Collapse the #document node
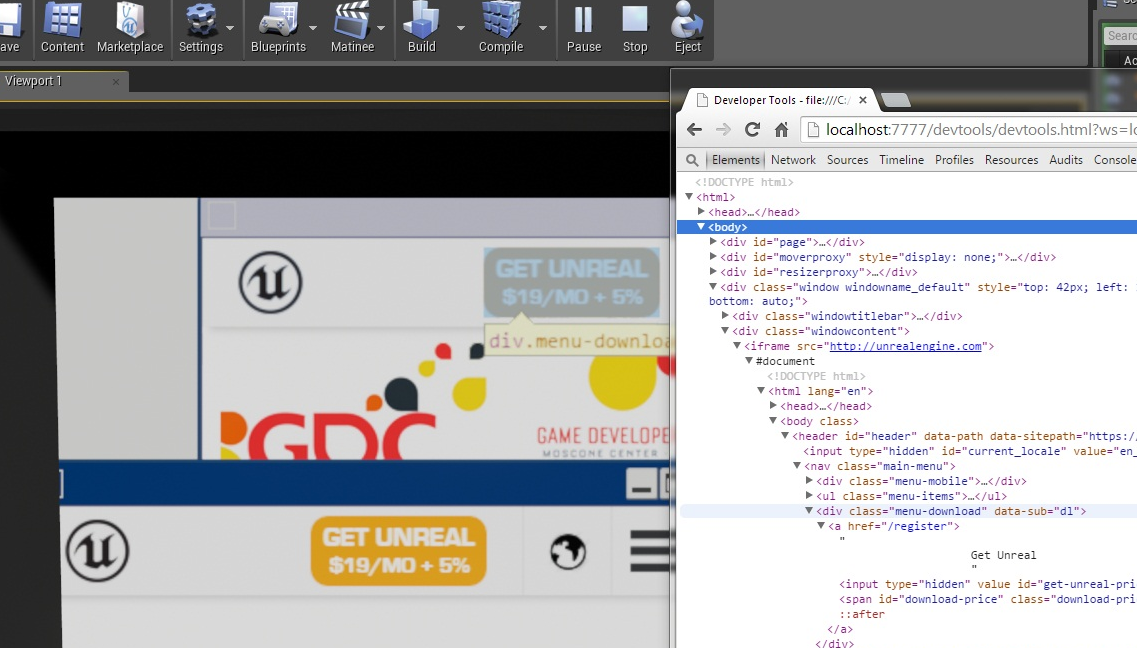This screenshot has width=1137, height=649. (x=749, y=361)
